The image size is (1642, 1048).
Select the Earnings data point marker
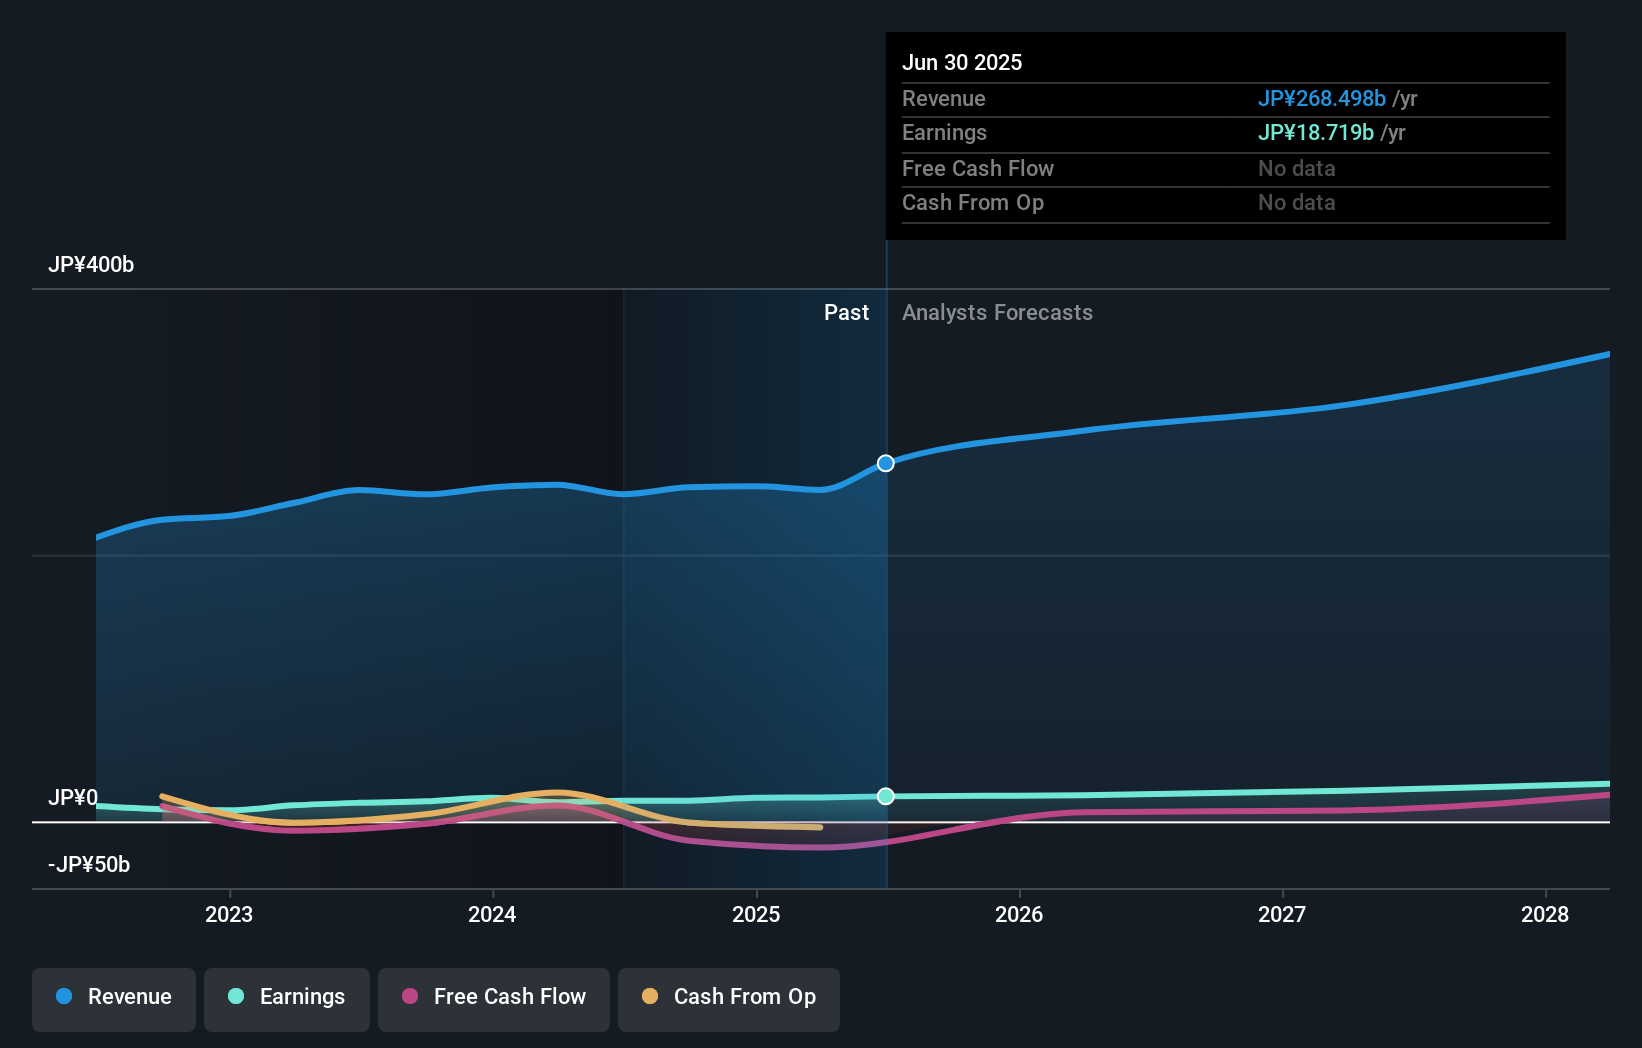coord(886,796)
